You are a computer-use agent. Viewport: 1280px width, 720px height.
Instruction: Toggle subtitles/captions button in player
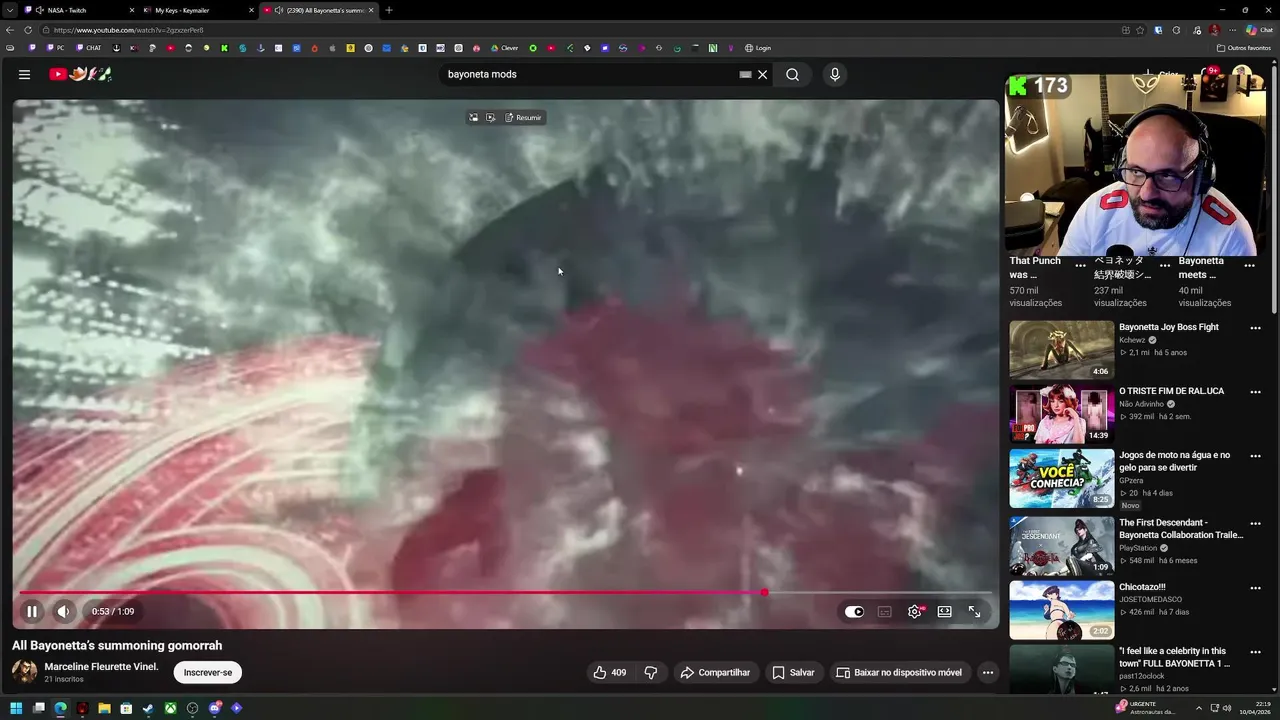884,611
